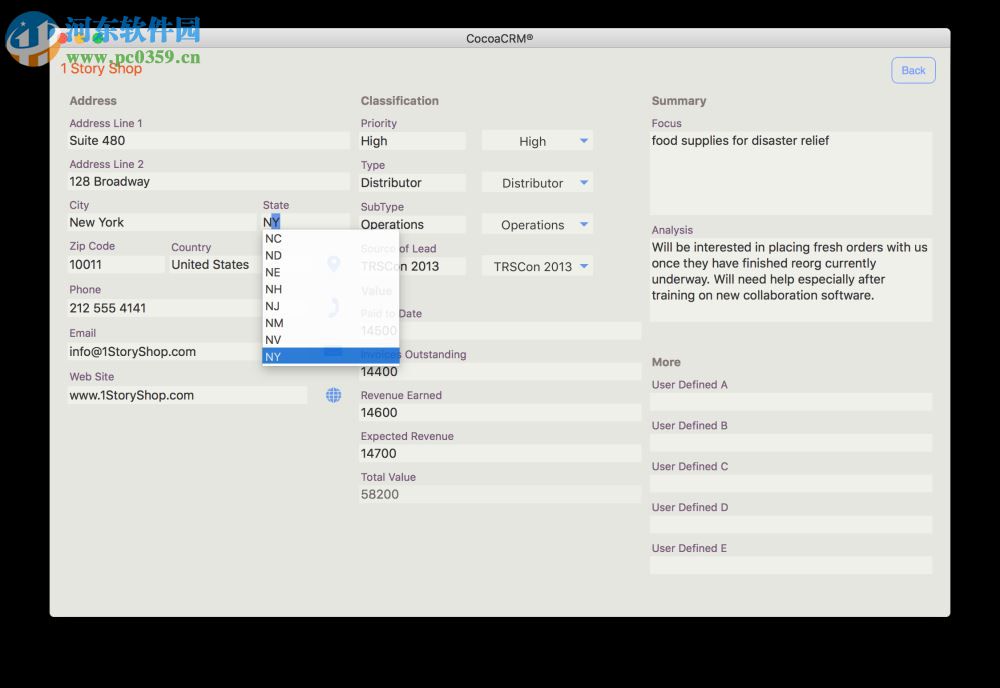Click the Zip Code field showing 10011
The height and width of the screenshot is (688, 1000).
[x=115, y=265]
